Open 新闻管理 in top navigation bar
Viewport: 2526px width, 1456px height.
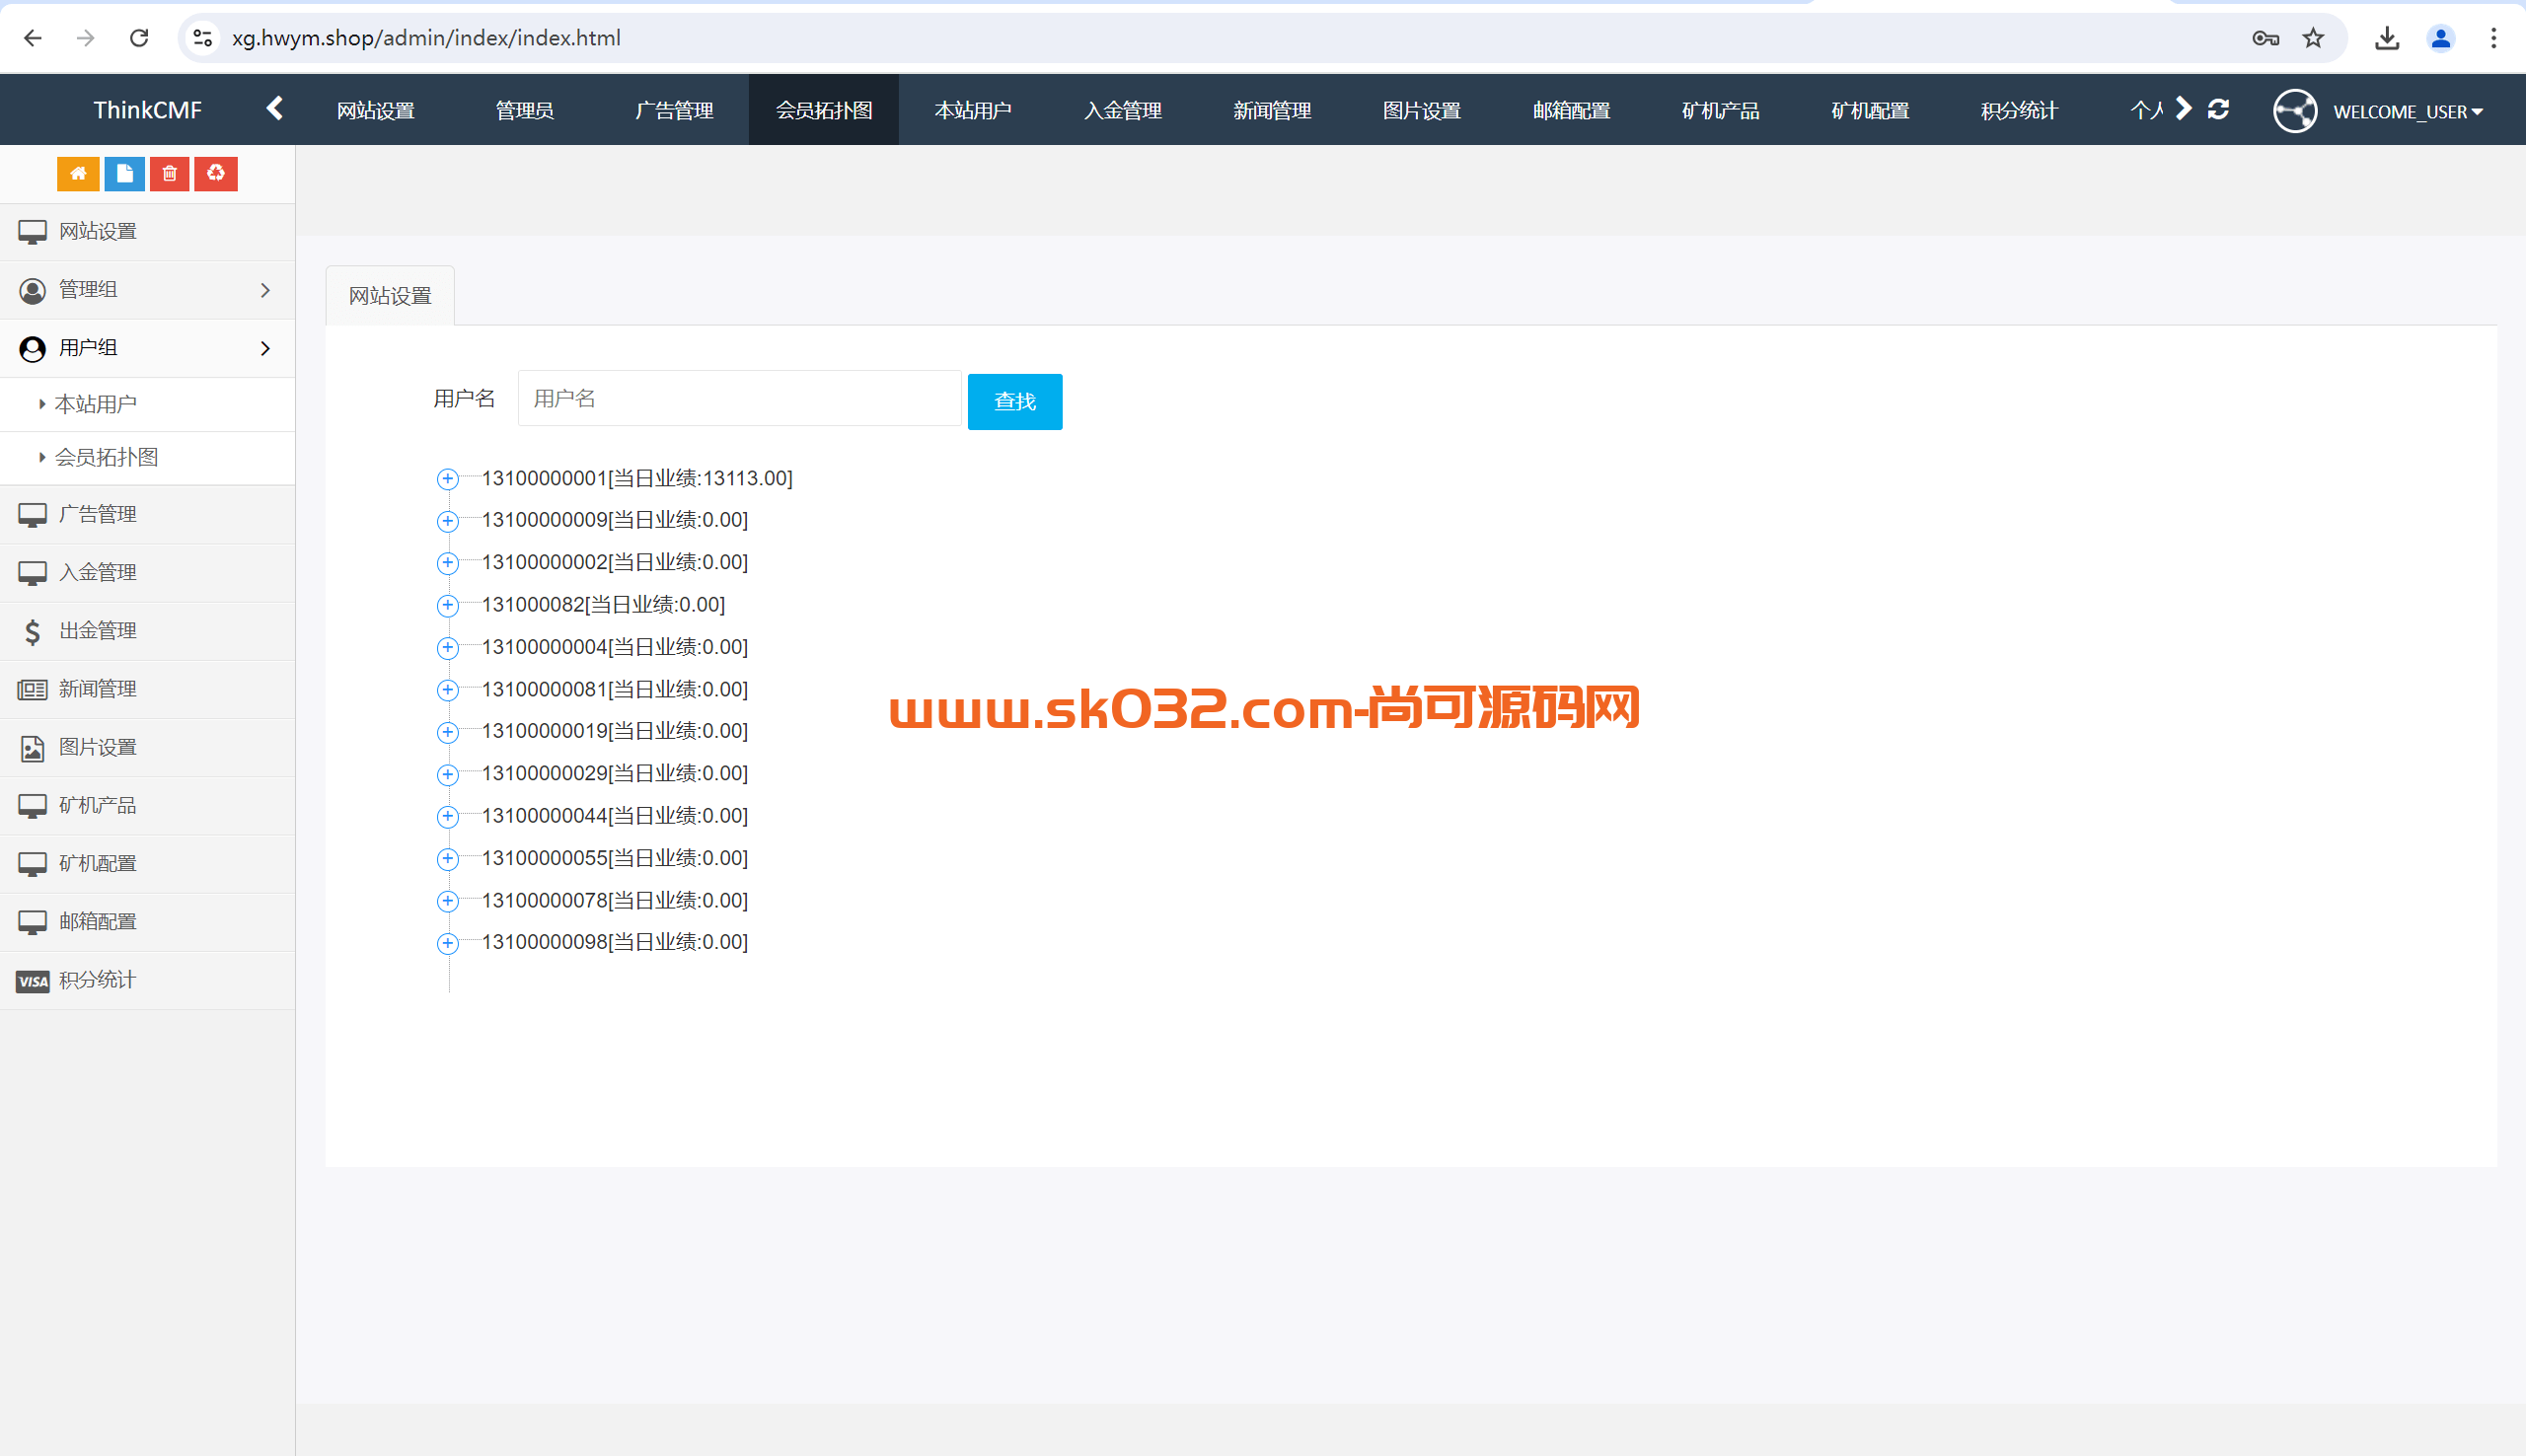1272,110
